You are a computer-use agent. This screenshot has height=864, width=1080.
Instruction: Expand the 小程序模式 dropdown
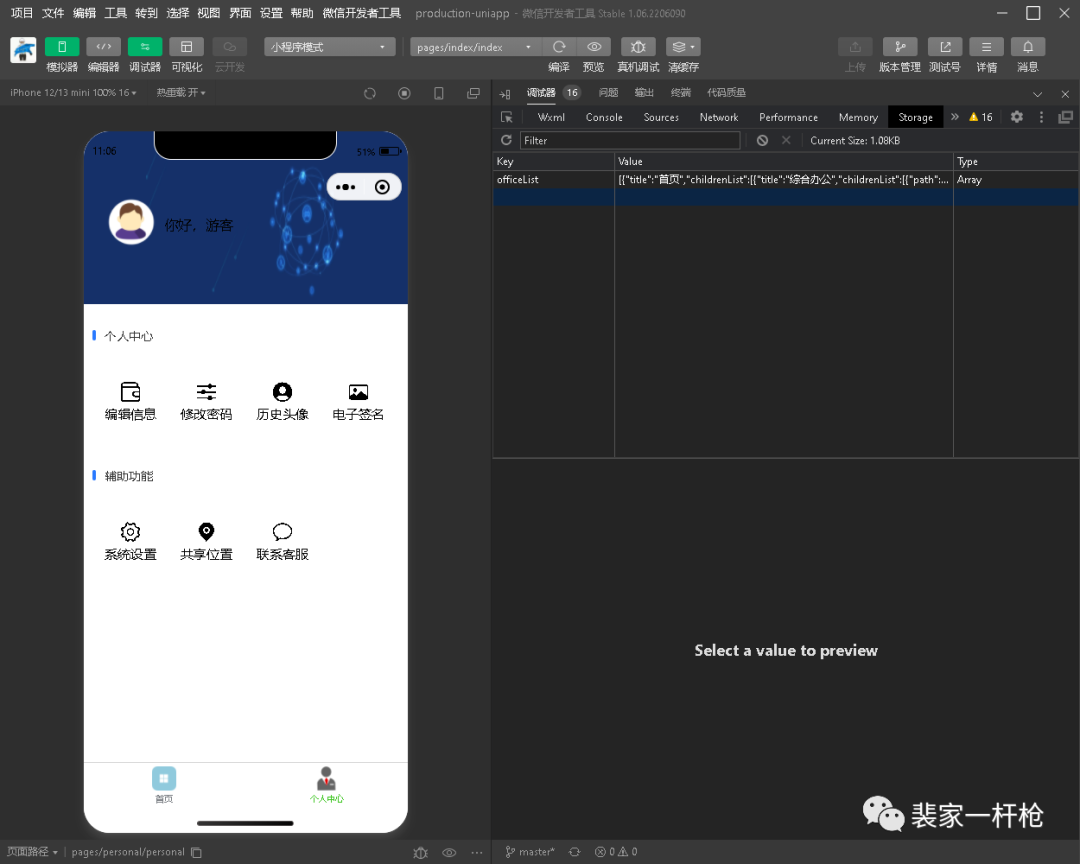(x=330, y=47)
